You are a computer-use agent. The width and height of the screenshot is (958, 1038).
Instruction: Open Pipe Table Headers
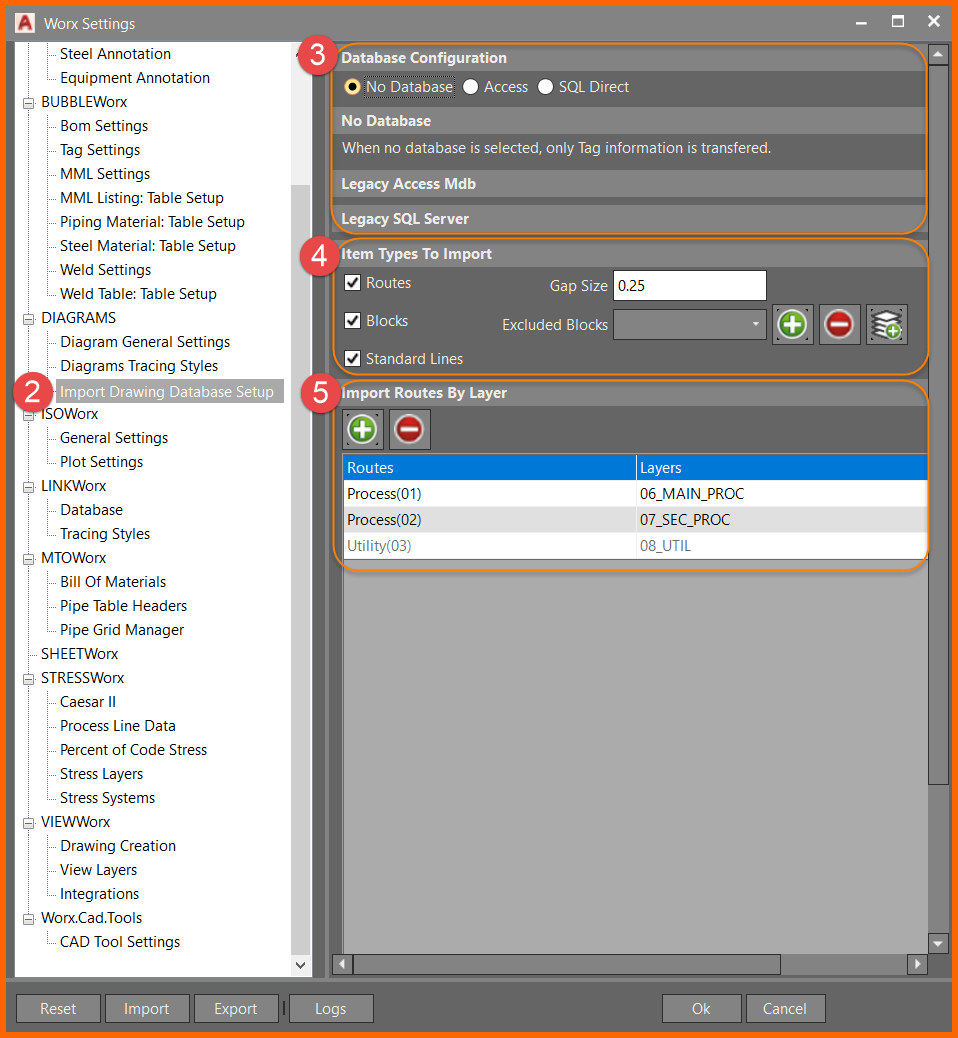click(123, 606)
